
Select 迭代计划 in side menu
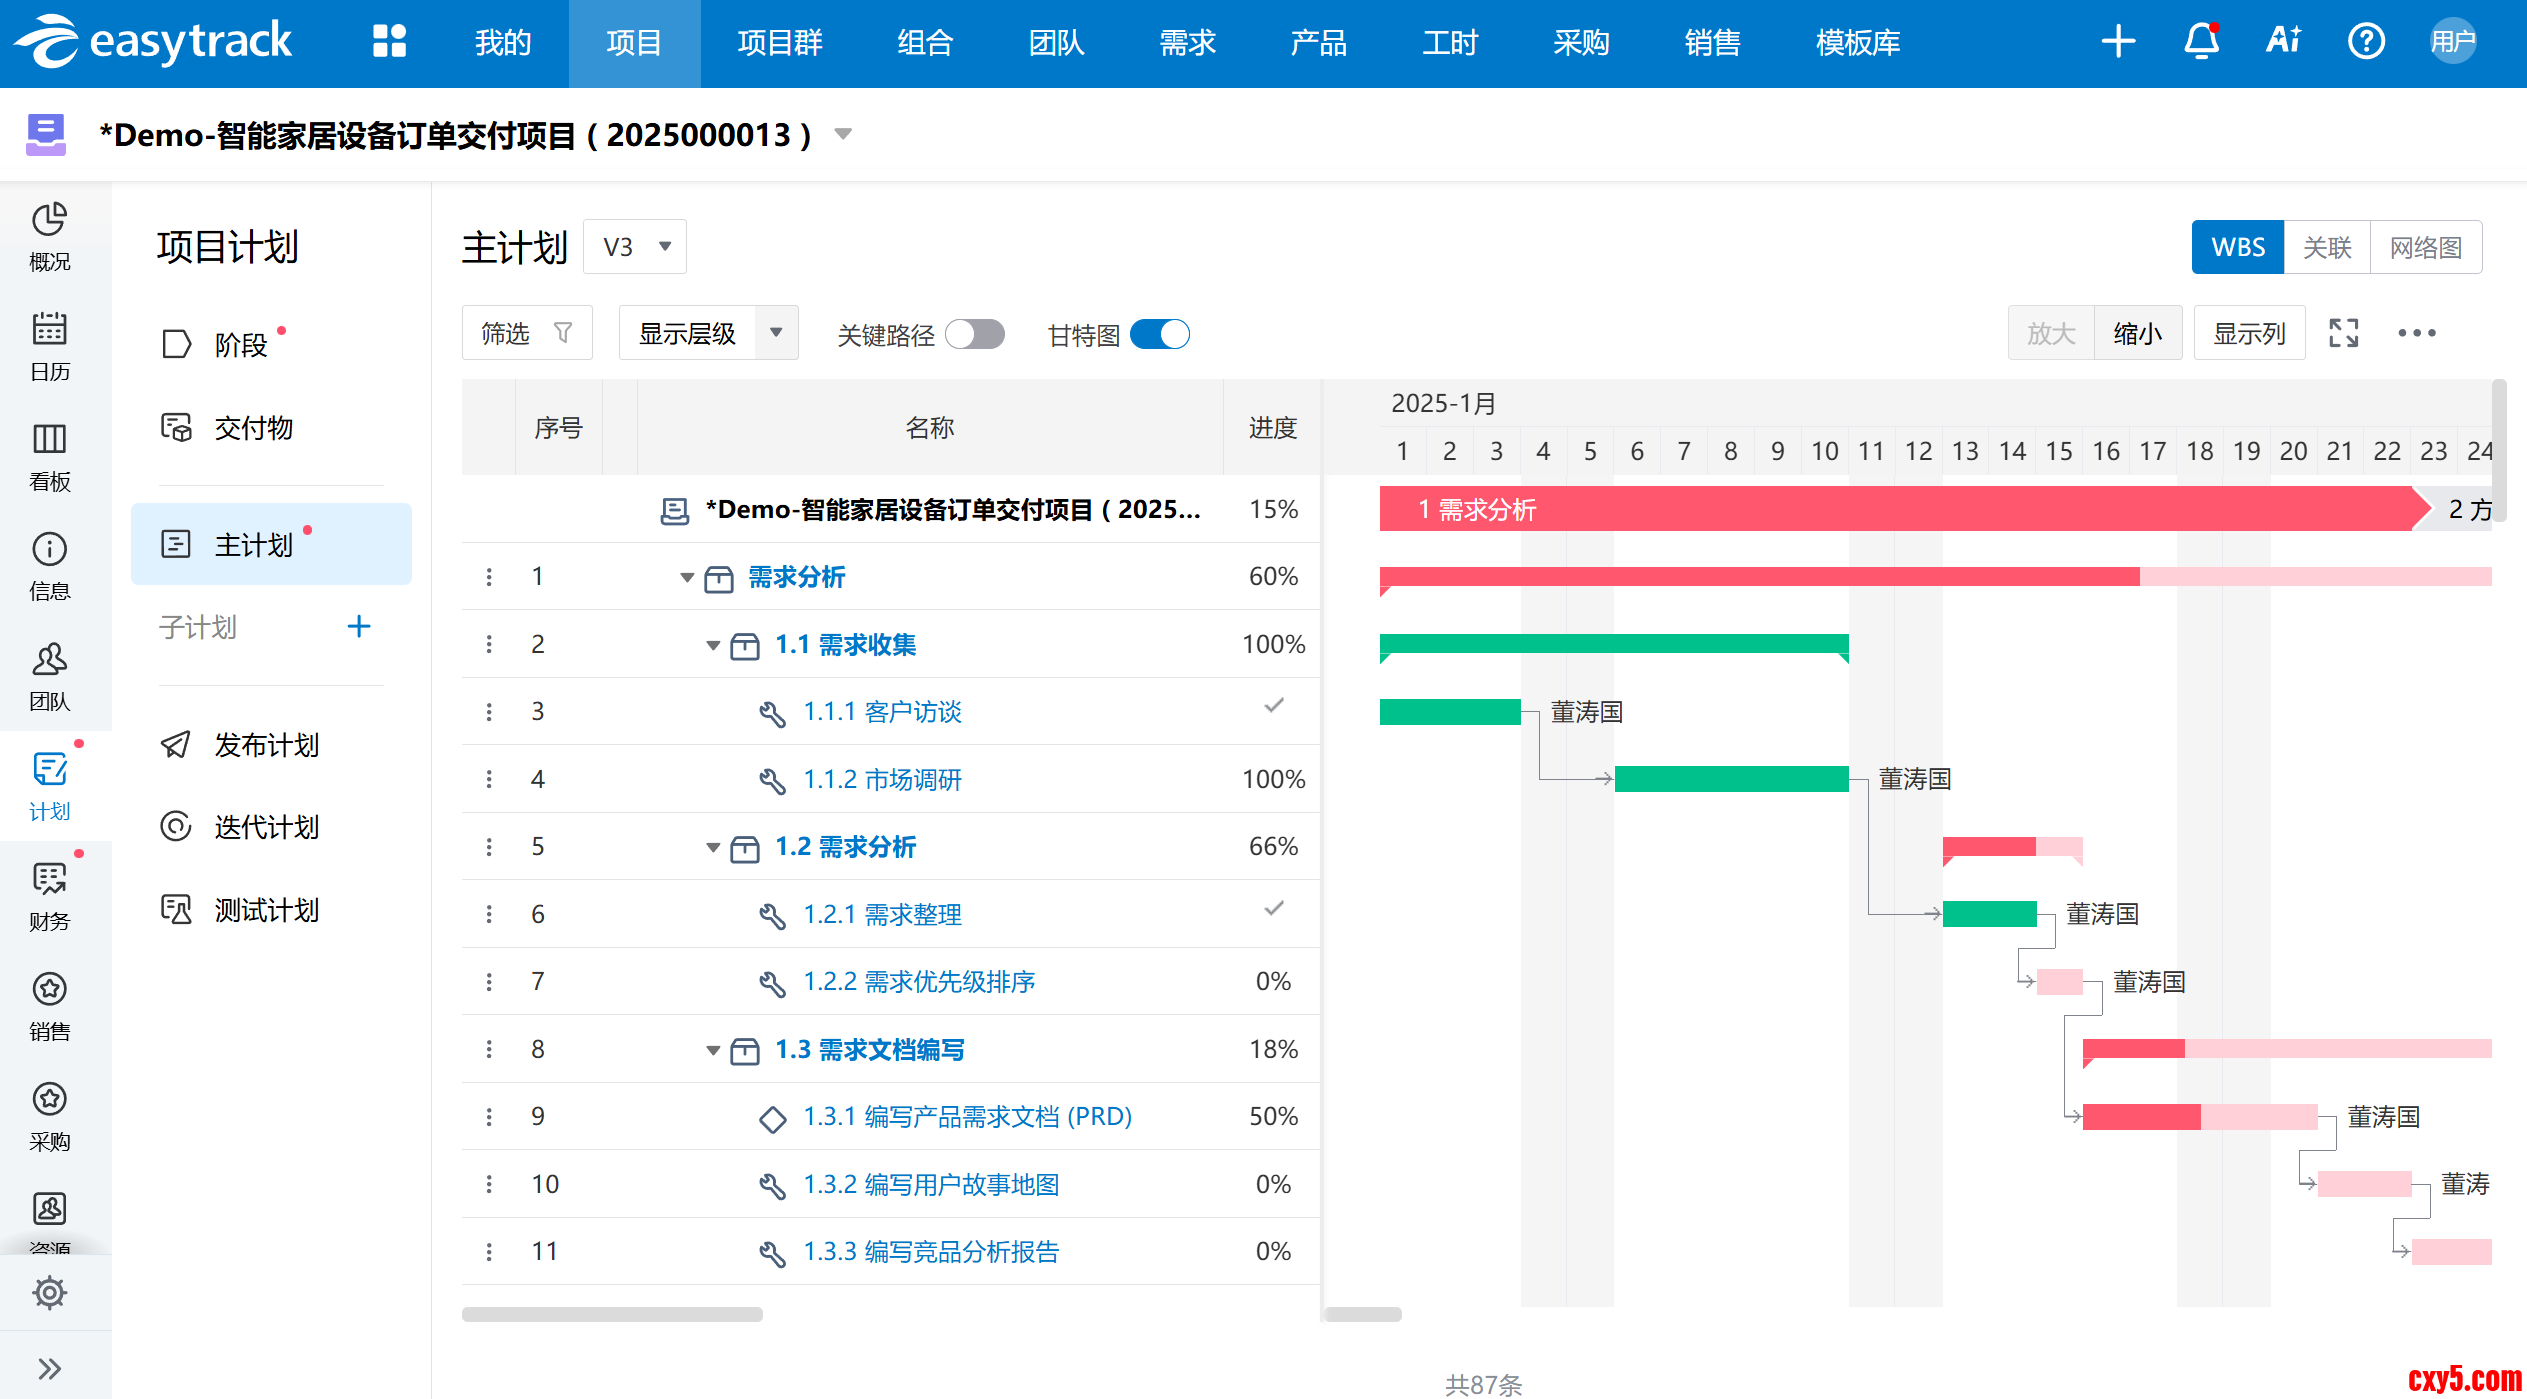[x=266, y=827]
